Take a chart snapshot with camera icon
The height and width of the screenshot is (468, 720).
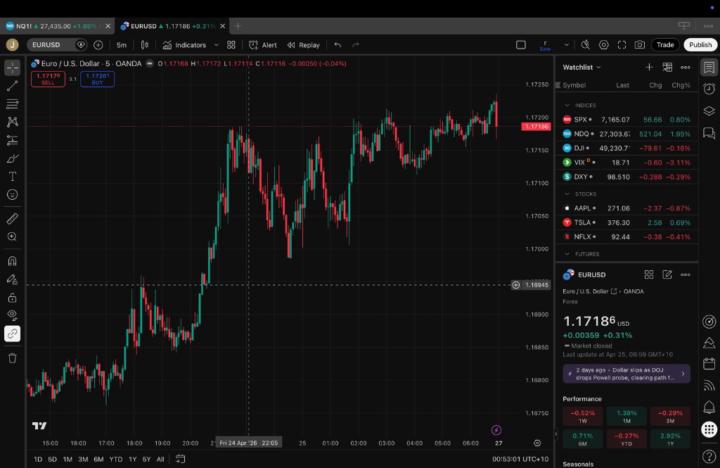[x=640, y=45]
